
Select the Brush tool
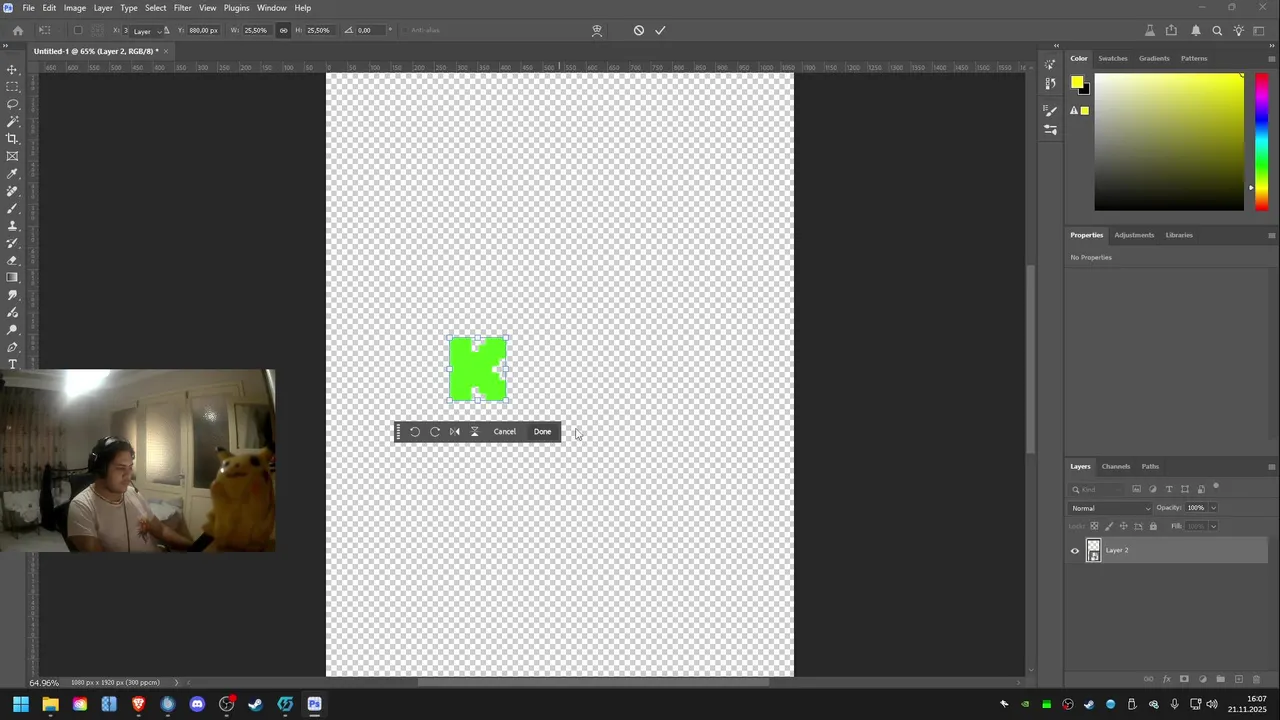click(12, 208)
